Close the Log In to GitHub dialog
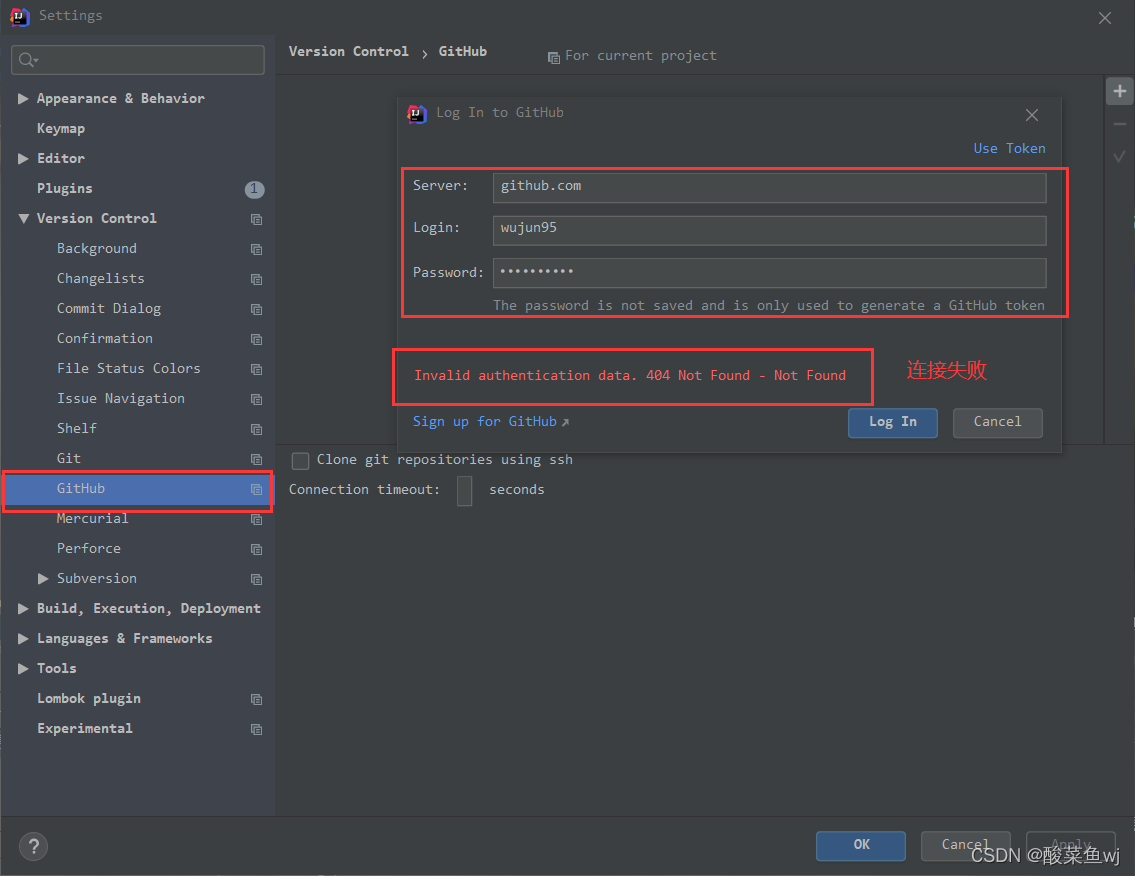The image size is (1135, 876). 1031,114
